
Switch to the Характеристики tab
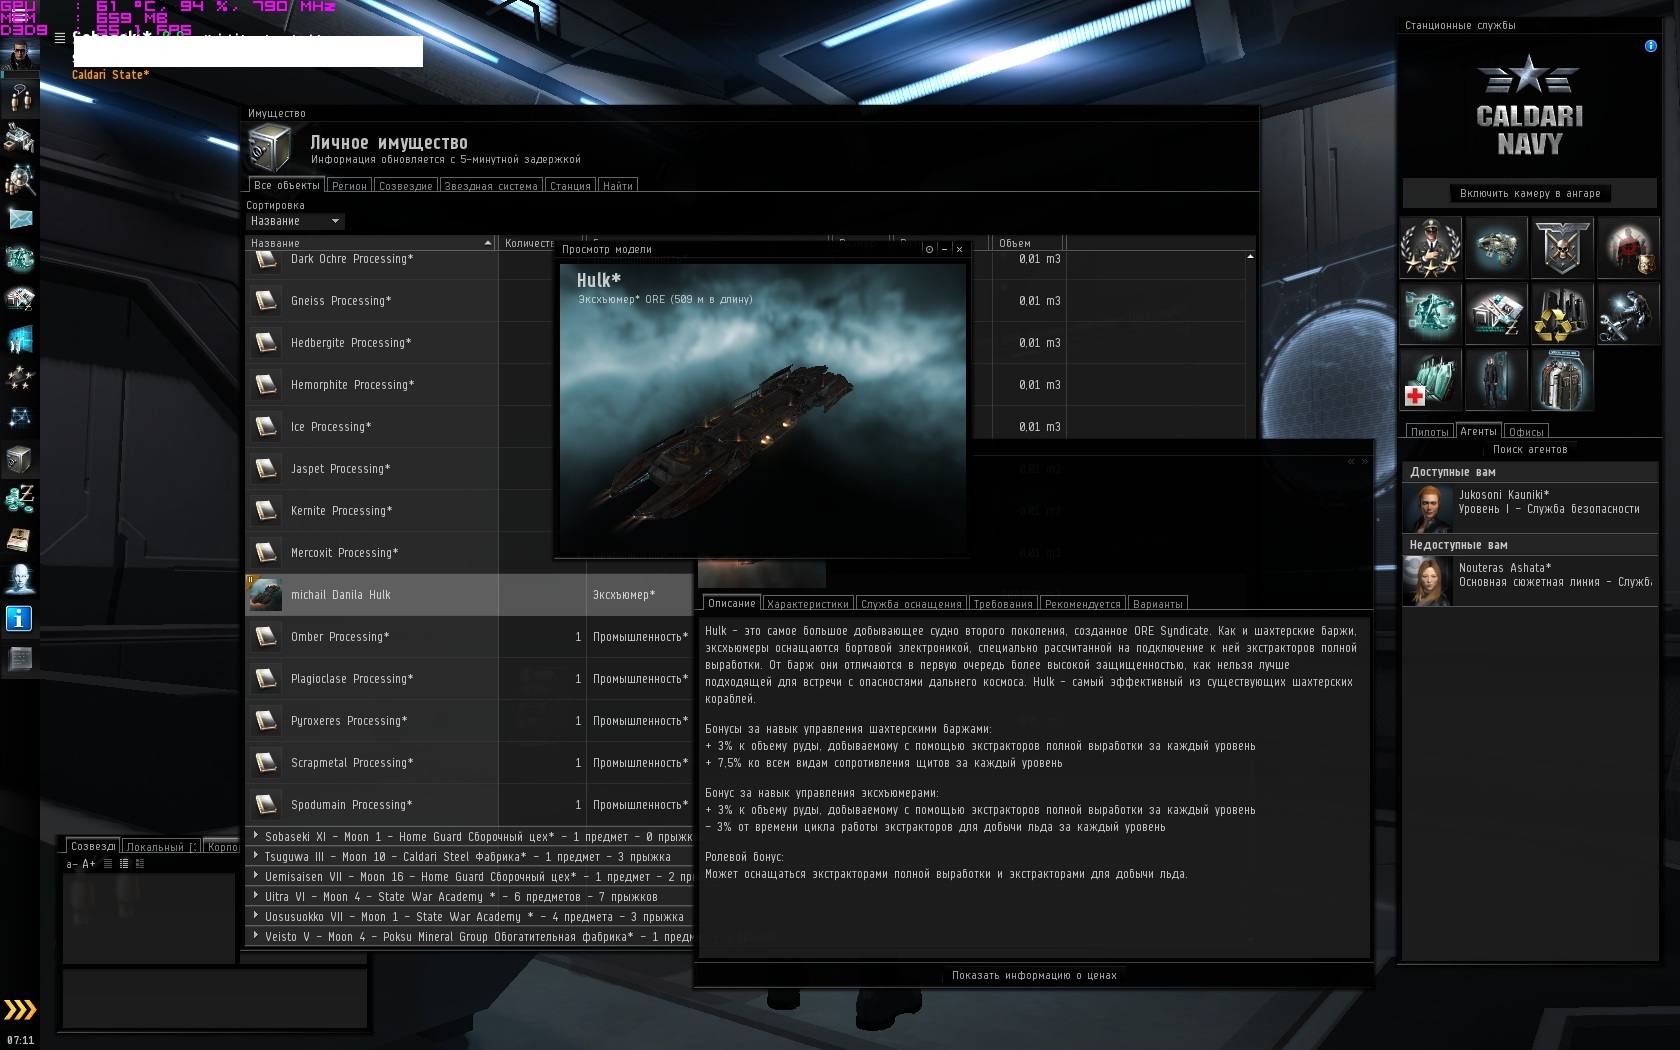807,604
